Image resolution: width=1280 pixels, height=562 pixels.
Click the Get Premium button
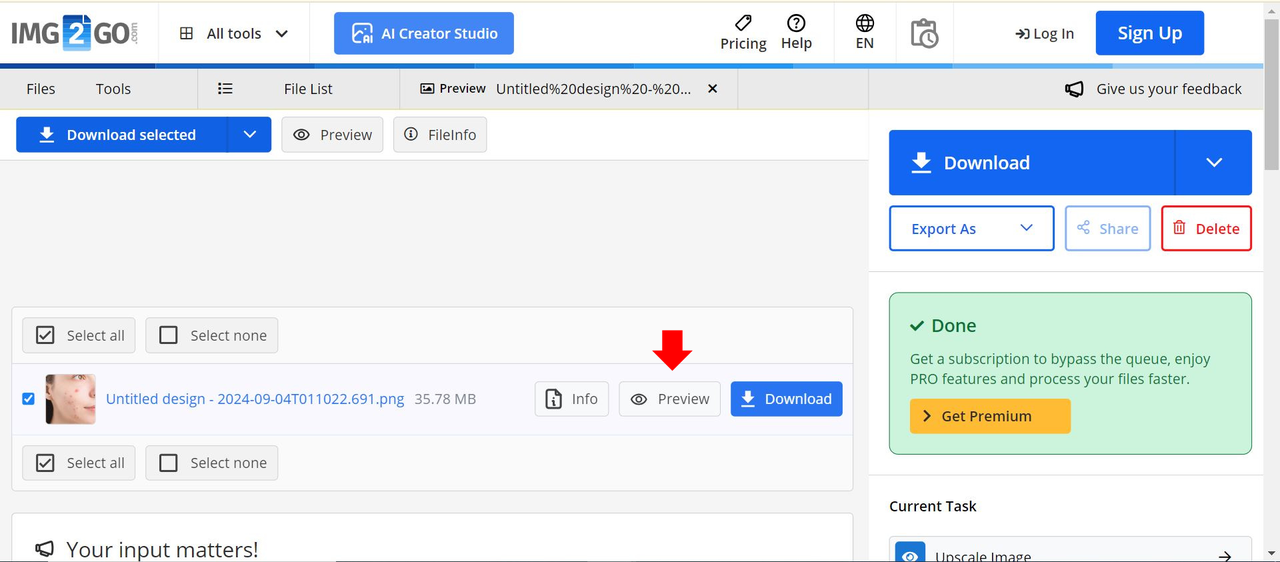[x=990, y=416]
